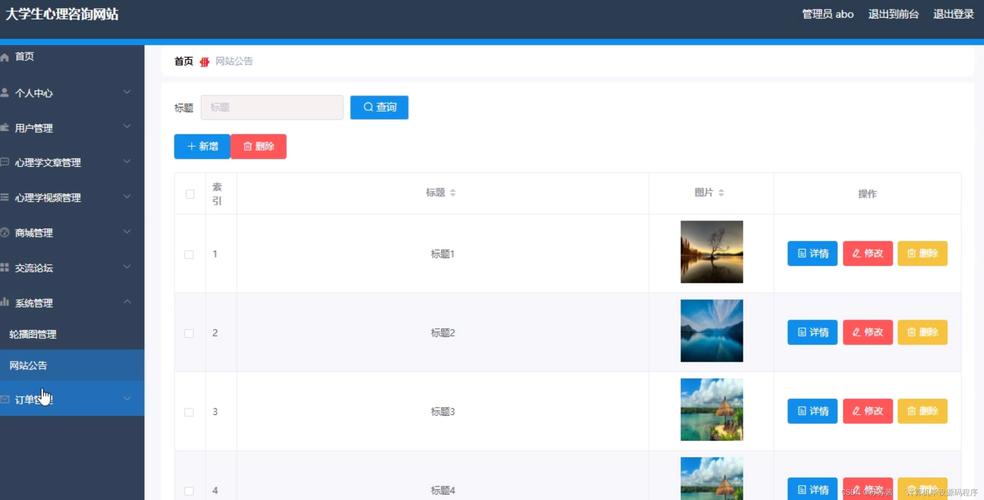
Task: Sort the 标题 column using its sort arrows
Action: coord(452,193)
